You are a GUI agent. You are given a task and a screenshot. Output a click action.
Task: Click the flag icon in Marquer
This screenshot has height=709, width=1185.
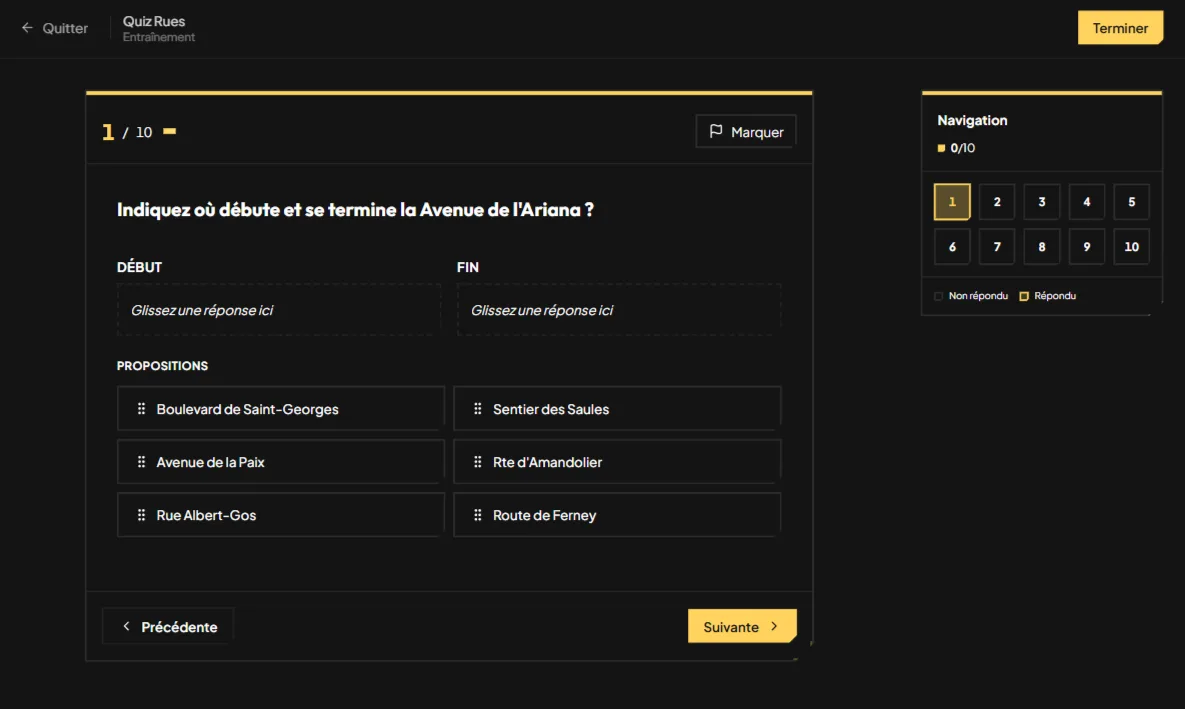click(716, 132)
